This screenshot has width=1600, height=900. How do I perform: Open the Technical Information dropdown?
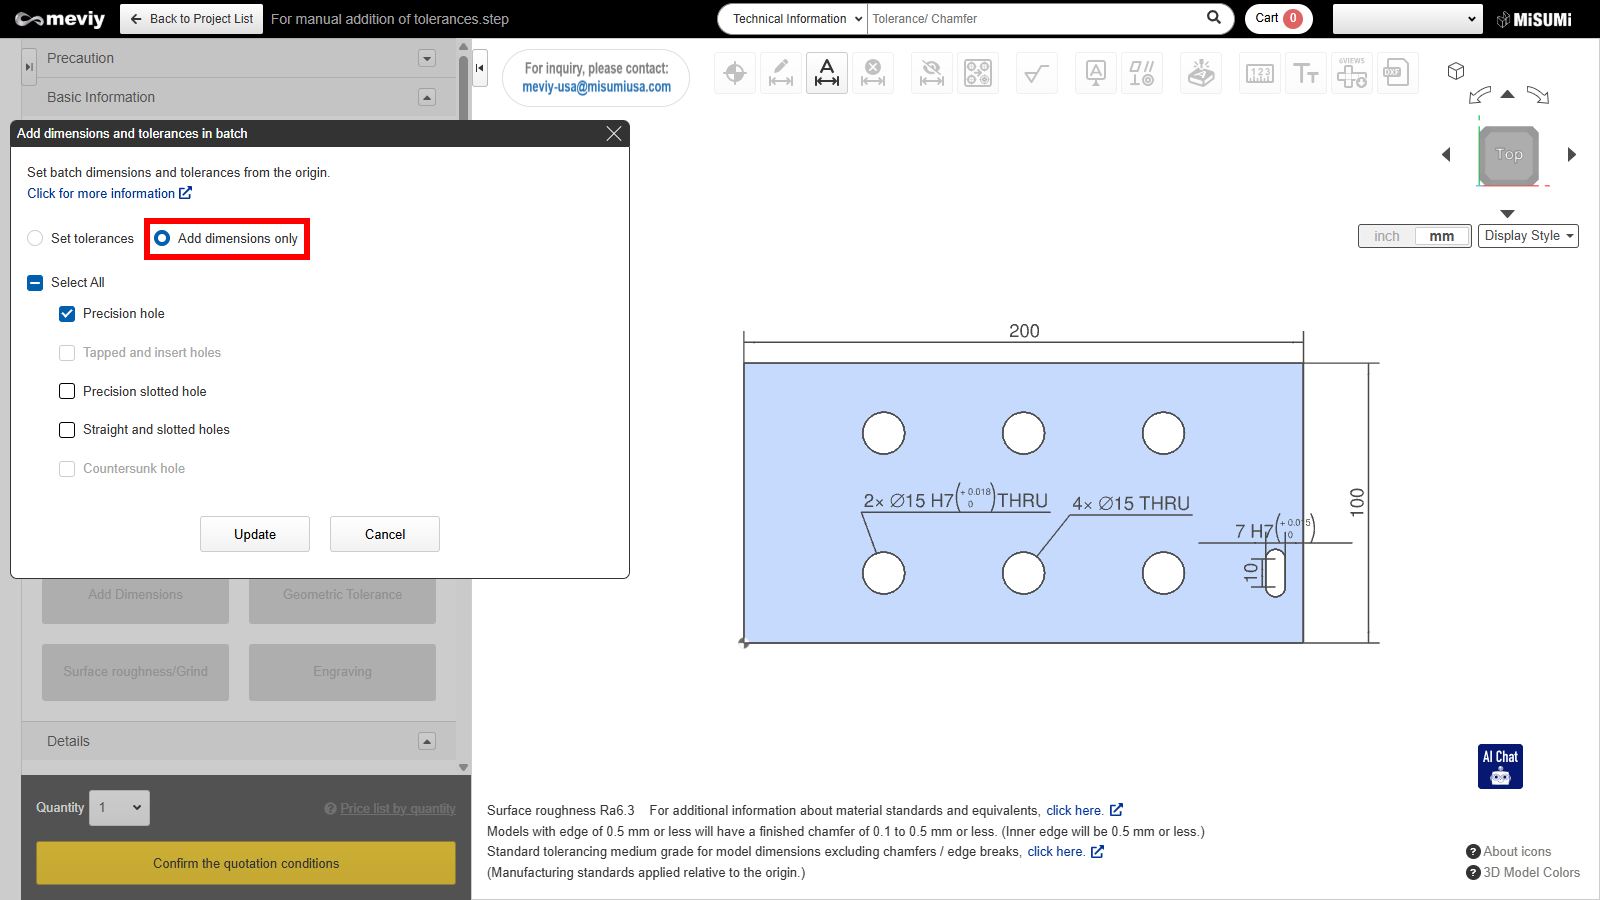pyautogui.click(x=797, y=19)
